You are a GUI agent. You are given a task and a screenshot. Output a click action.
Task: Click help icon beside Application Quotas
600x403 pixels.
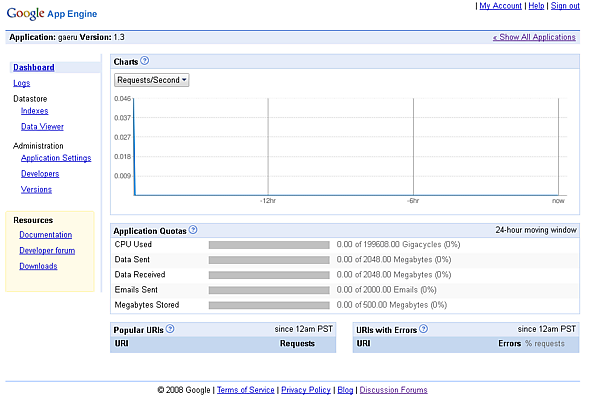[193, 230]
